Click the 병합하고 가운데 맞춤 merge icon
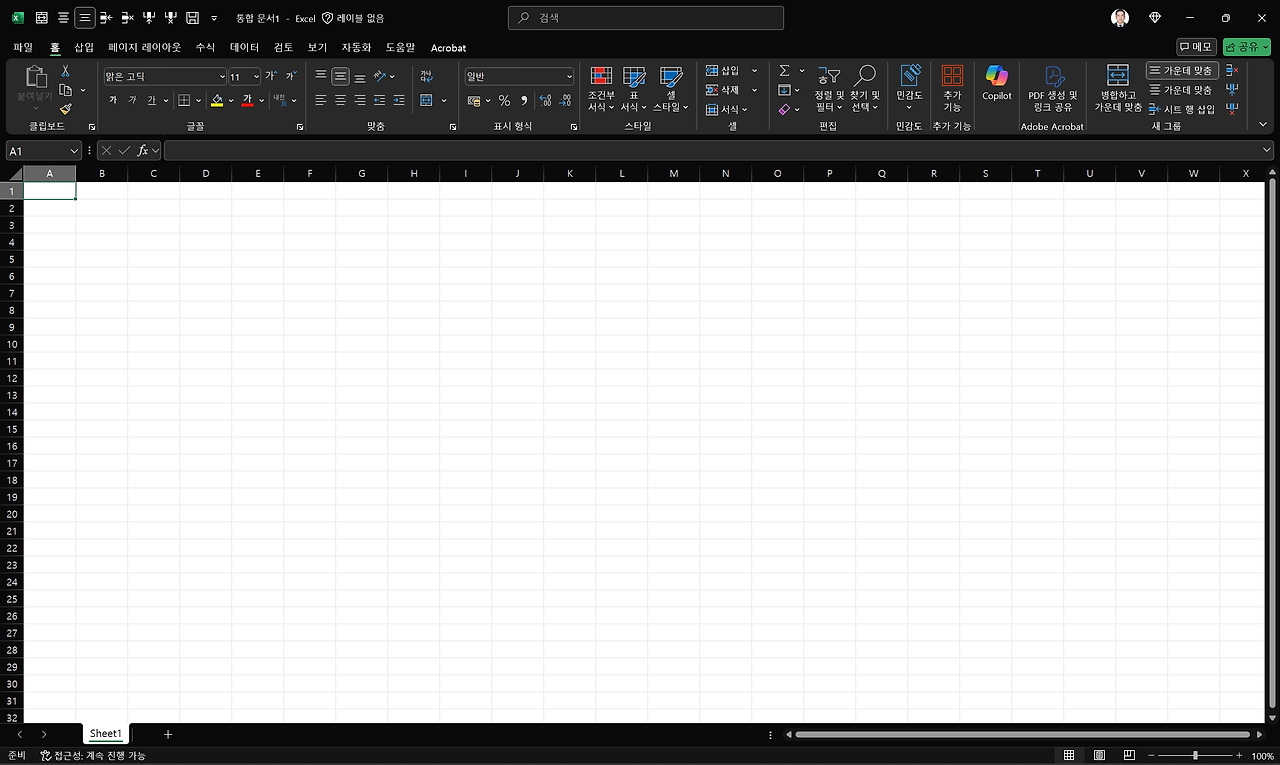Image resolution: width=1280 pixels, height=765 pixels. 1118,88
